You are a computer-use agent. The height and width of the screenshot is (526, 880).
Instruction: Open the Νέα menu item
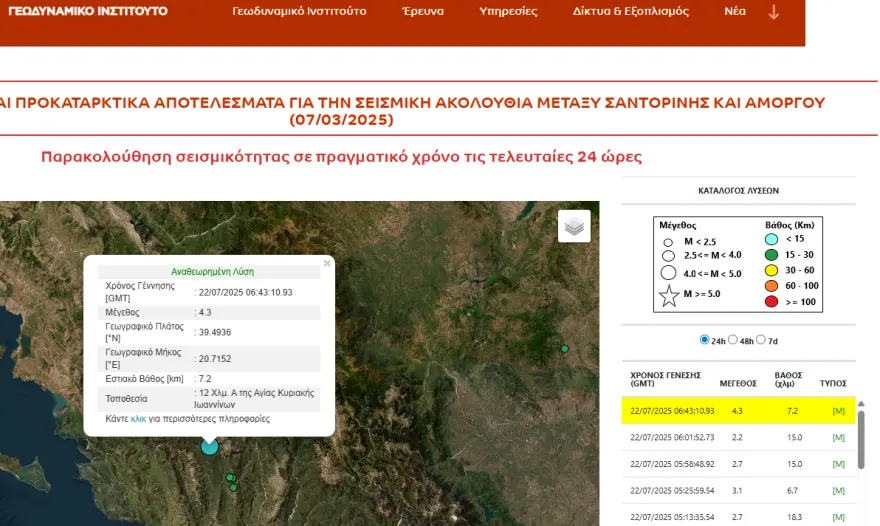point(735,11)
